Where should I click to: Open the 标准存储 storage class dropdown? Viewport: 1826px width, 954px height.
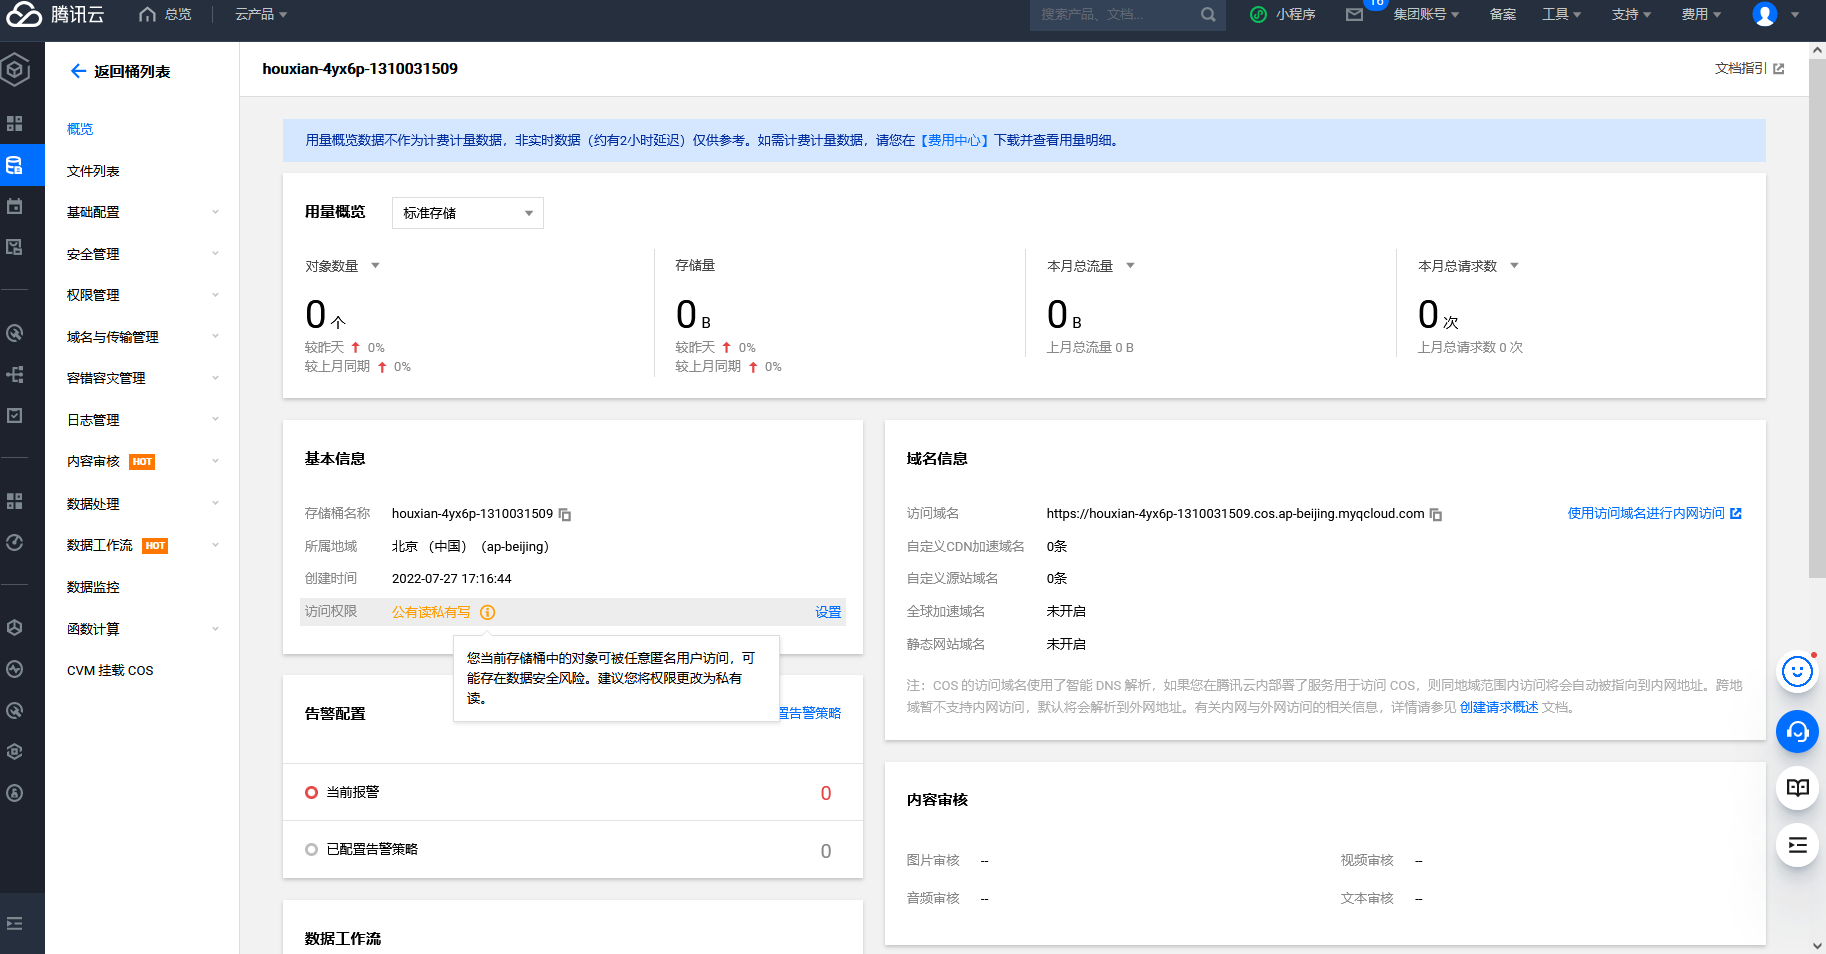point(468,213)
